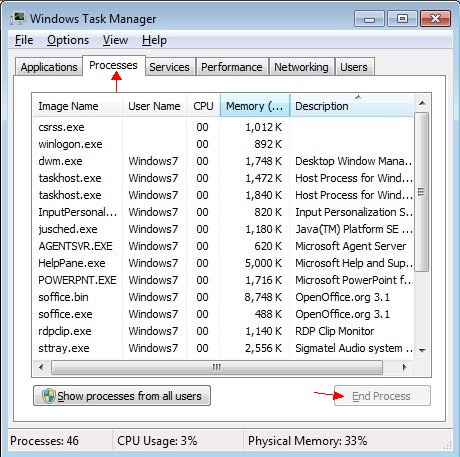The width and height of the screenshot is (460, 457).
Task: Click the End Process button
Action: click(382, 396)
